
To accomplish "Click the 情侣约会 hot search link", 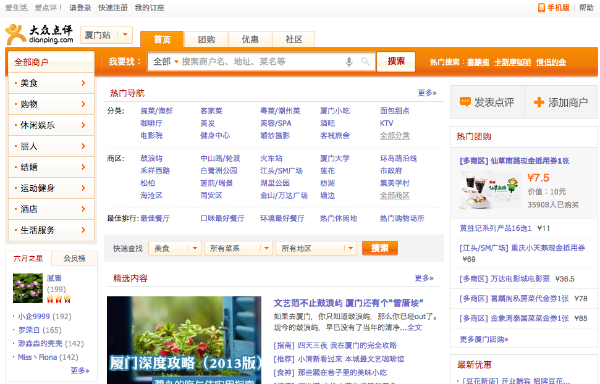I will (551, 62).
